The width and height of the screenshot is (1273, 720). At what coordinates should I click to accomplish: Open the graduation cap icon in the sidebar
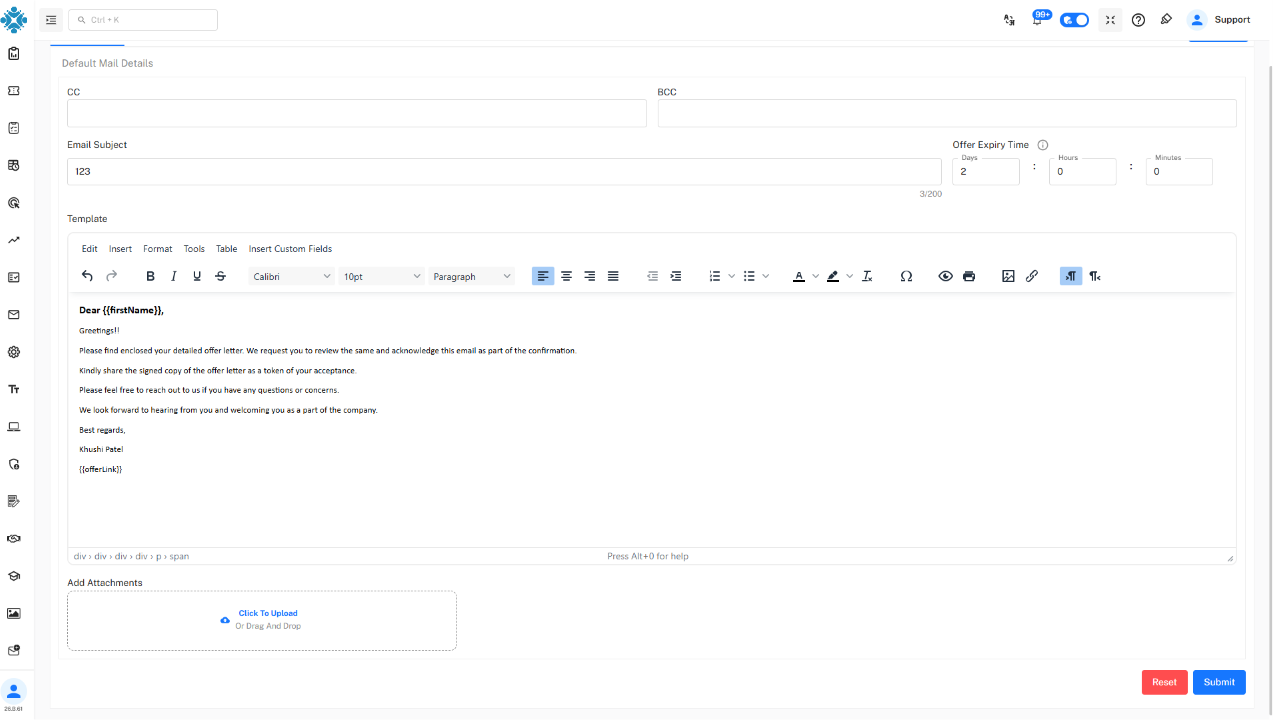[14, 576]
